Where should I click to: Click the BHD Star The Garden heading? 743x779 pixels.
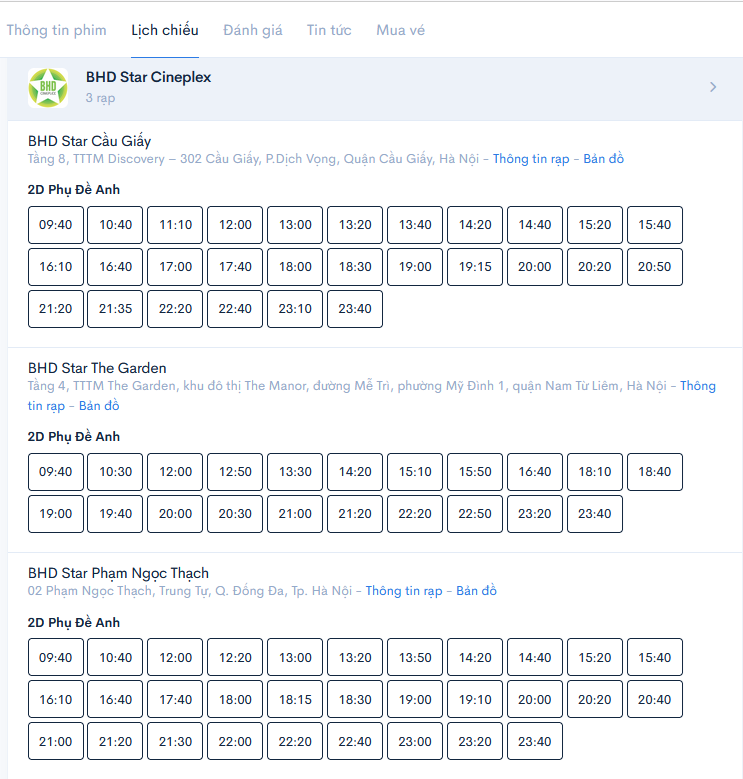(x=97, y=368)
